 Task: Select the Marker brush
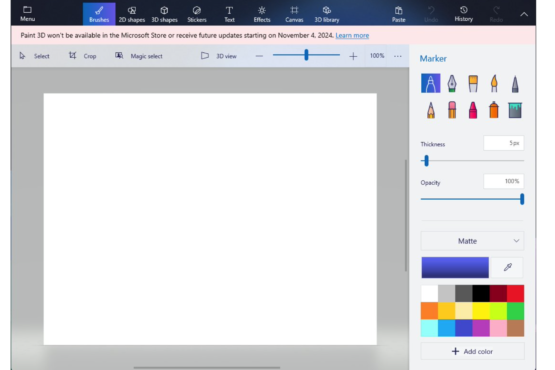click(430, 83)
